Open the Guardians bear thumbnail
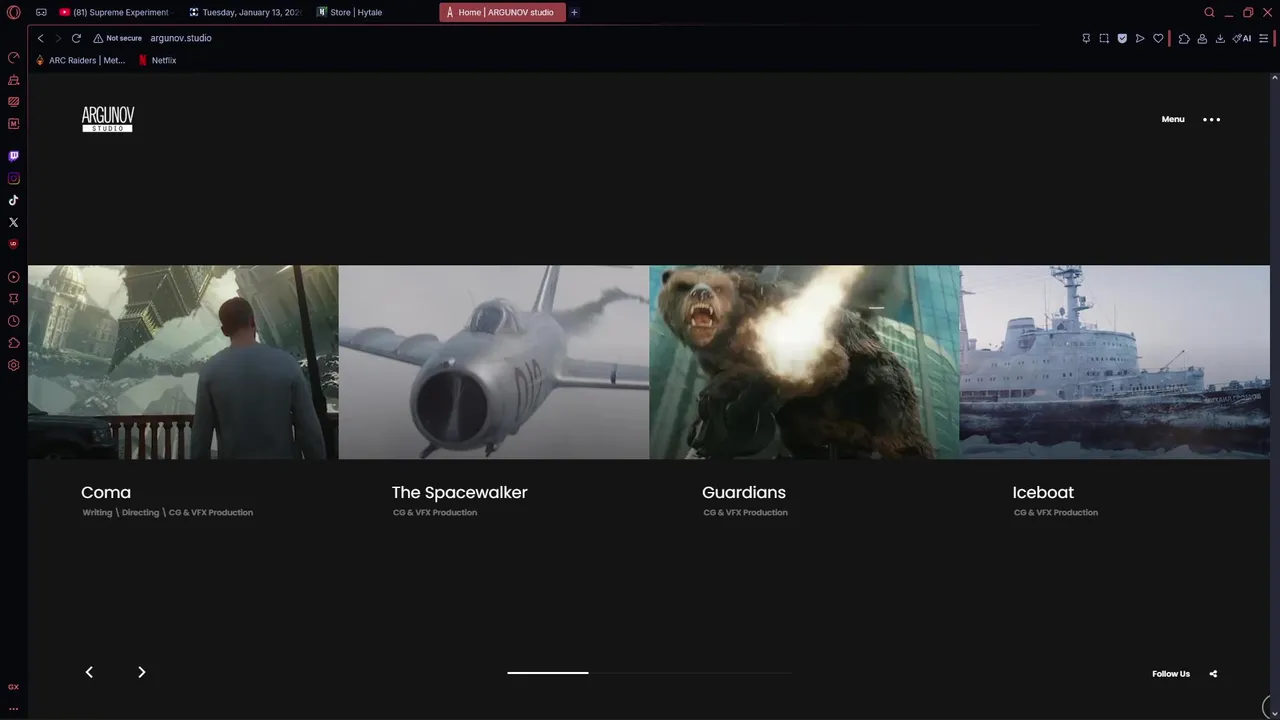The width and height of the screenshot is (1280, 720). click(x=804, y=362)
